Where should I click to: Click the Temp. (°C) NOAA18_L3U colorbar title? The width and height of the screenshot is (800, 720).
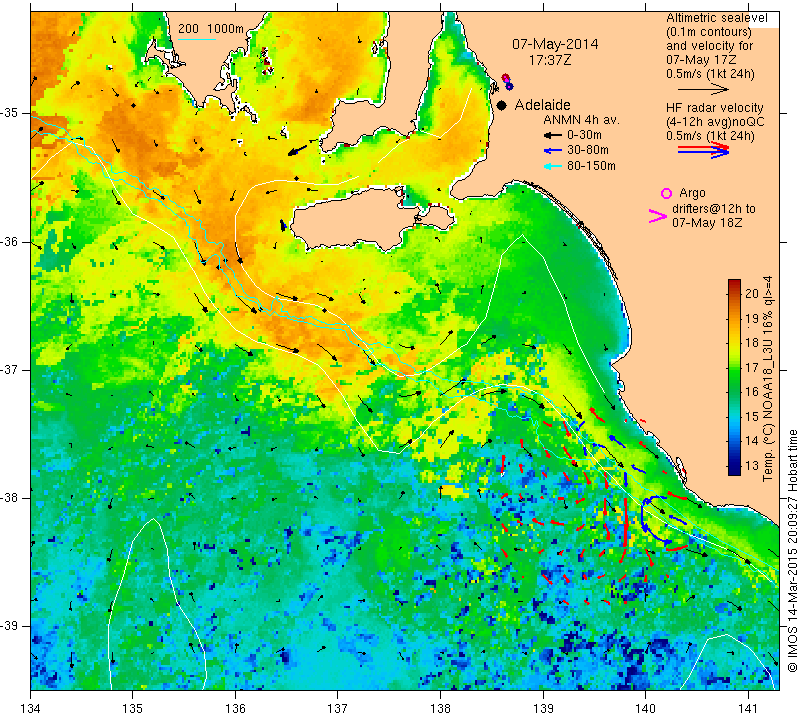768,378
